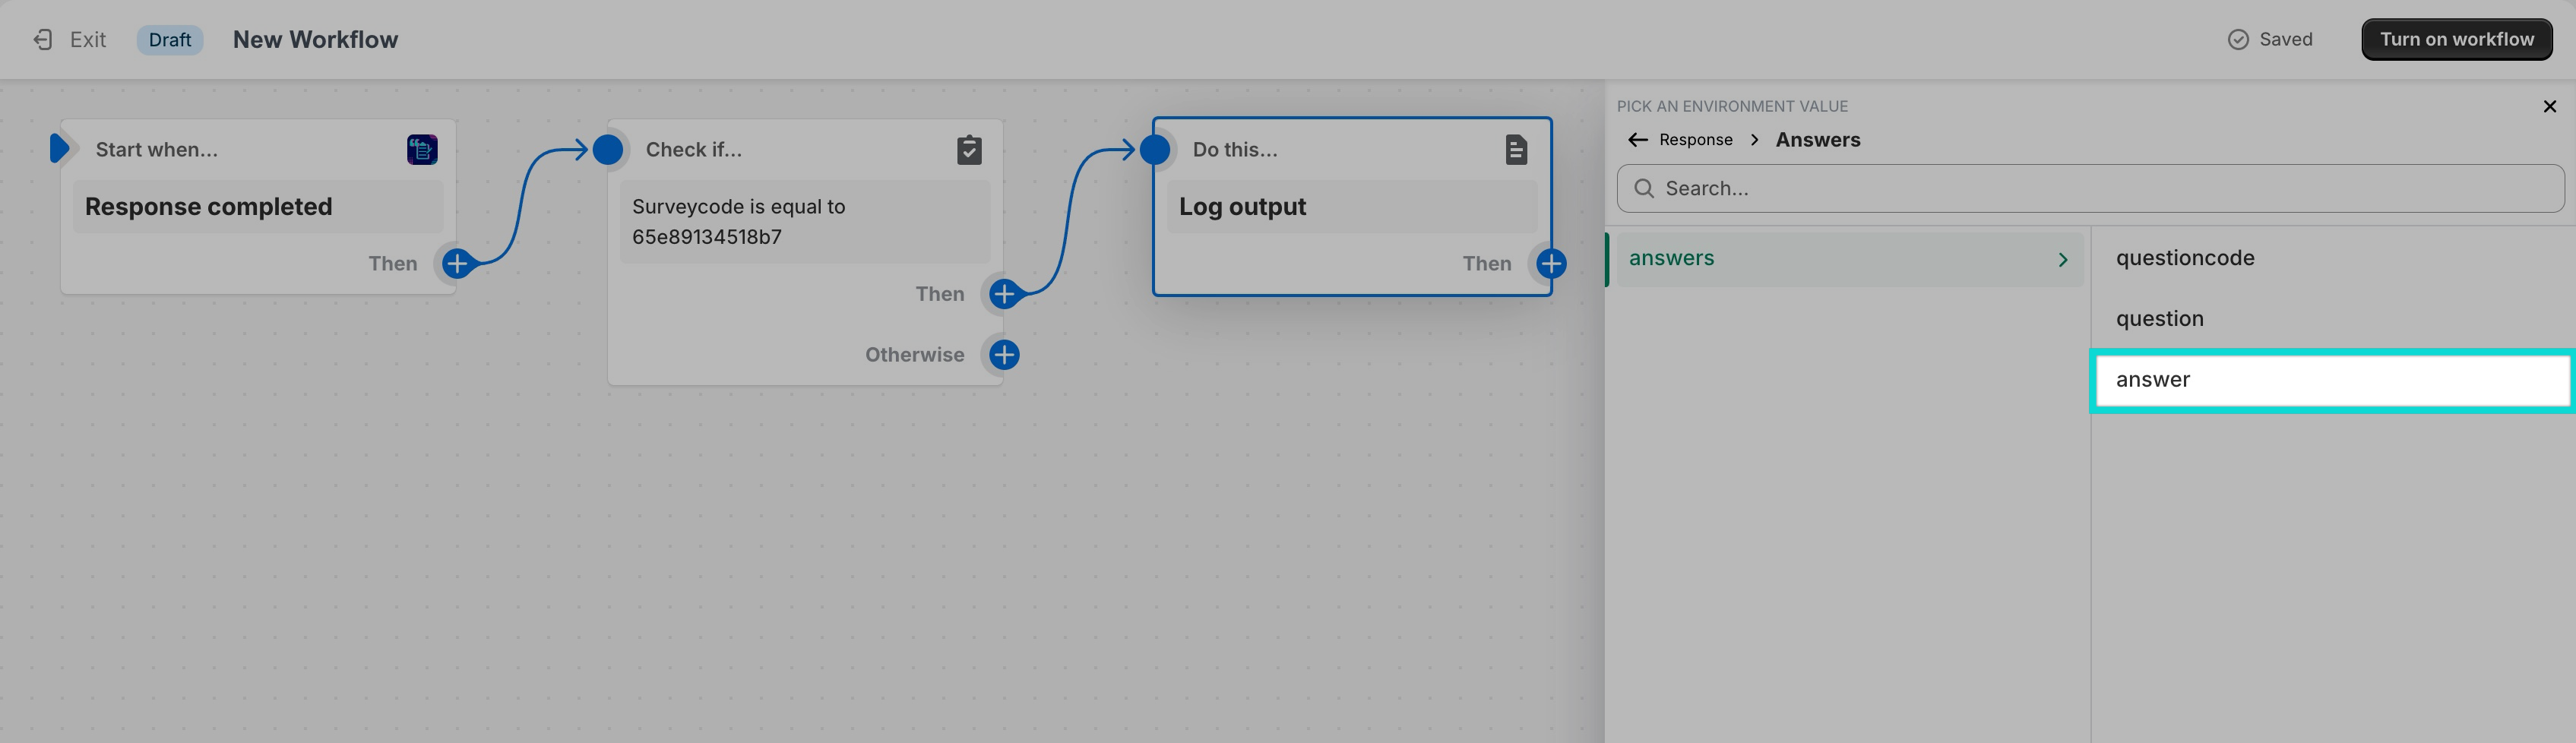Open the Log output action
2576x743 pixels.
[1352, 206]
